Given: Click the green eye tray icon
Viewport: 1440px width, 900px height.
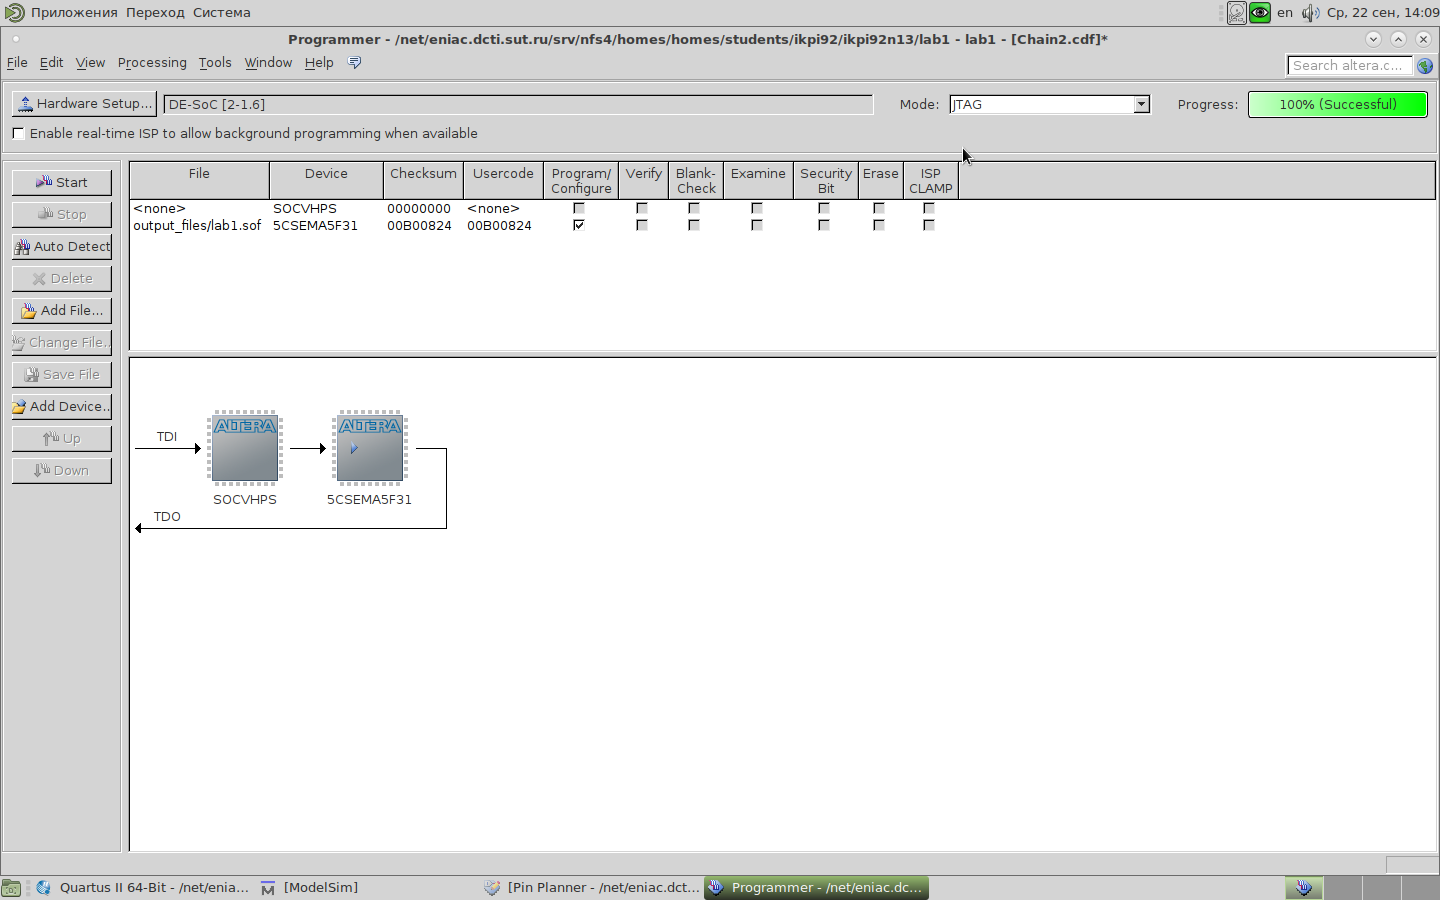Looking at the screenshot, I should click(1260, 13).
